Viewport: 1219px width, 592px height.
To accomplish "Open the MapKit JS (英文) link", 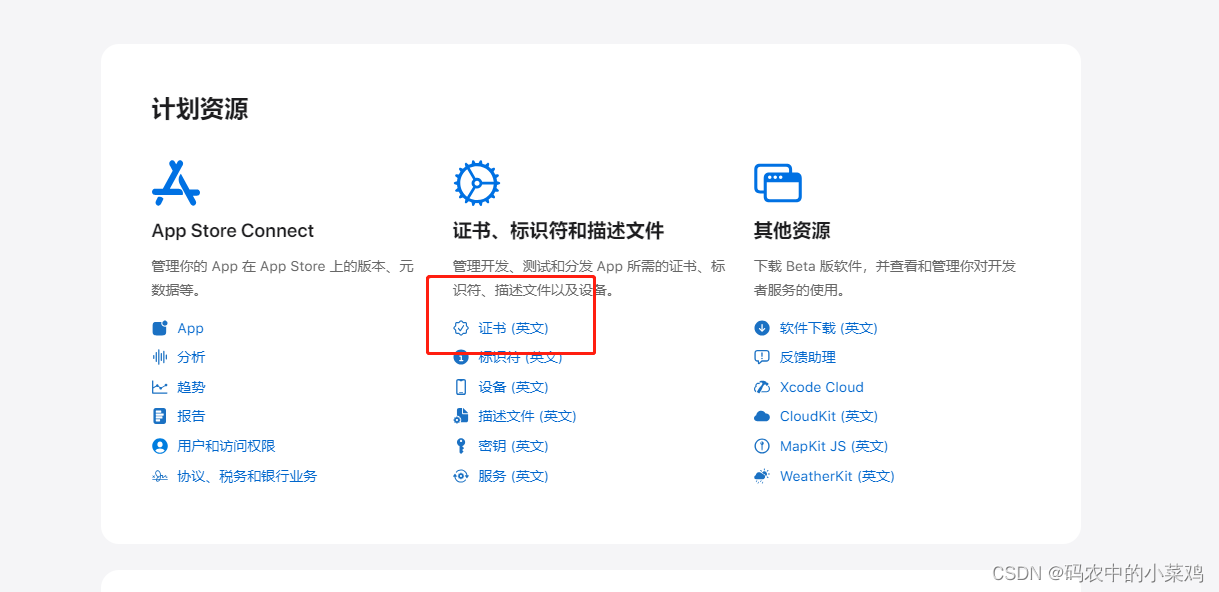I will tap(834, 446).
